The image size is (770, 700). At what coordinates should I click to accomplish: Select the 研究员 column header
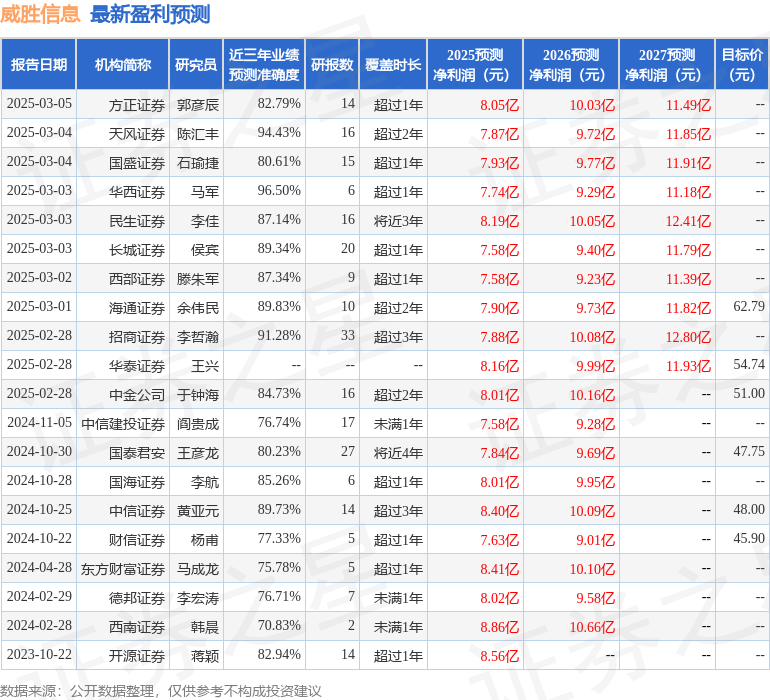coord(196,64)
